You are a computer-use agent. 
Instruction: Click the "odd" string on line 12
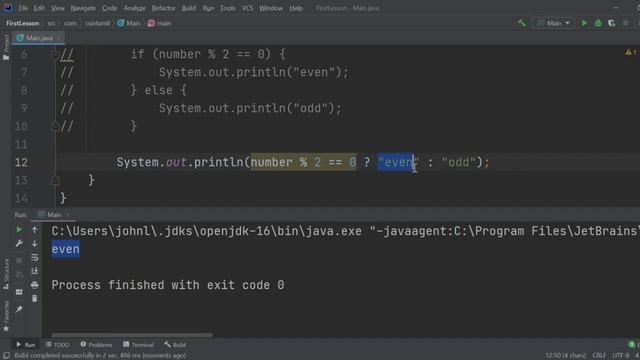(x=459, y=162)
